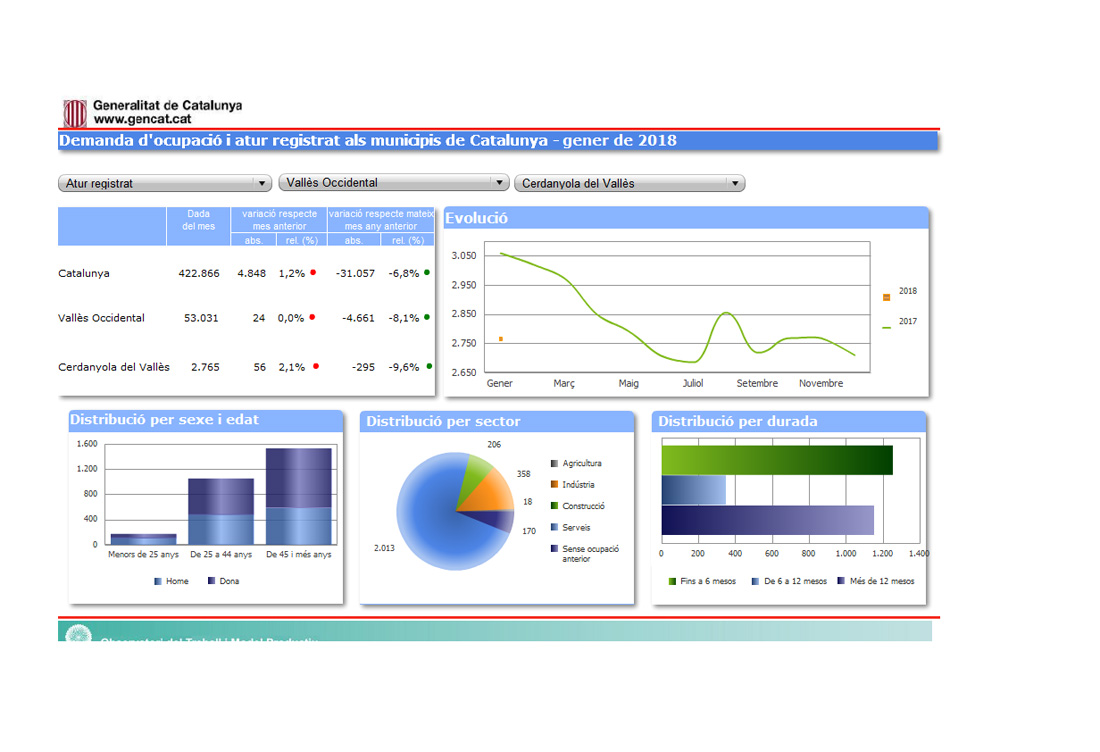1100x752 pixels.
Task: Click the Distribució per sector title
Action: click(x=443, y=422)
